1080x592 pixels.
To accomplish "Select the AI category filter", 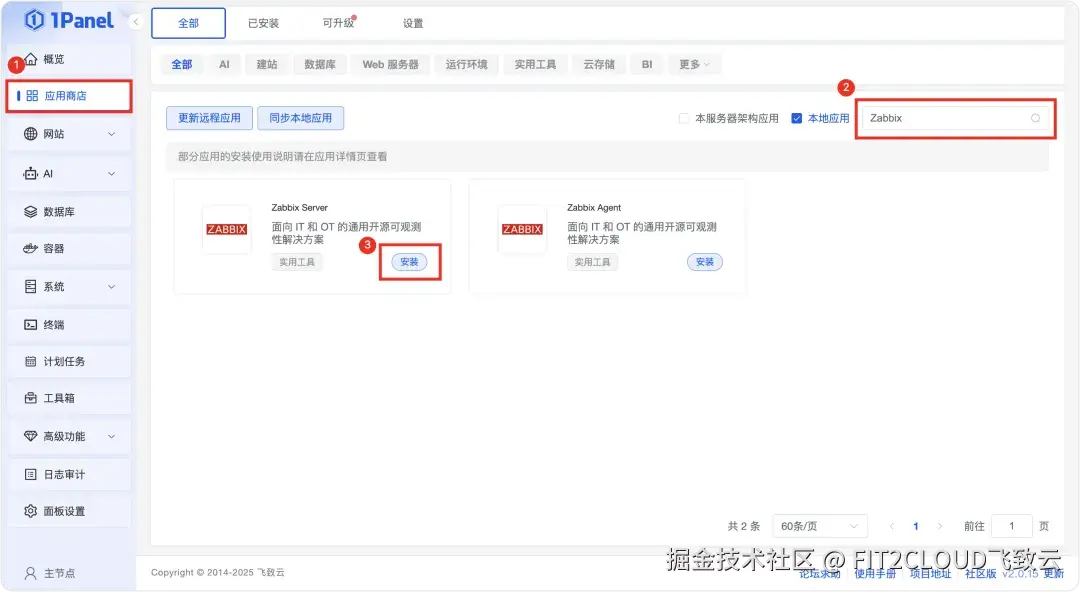I will [x=224, y=64].
